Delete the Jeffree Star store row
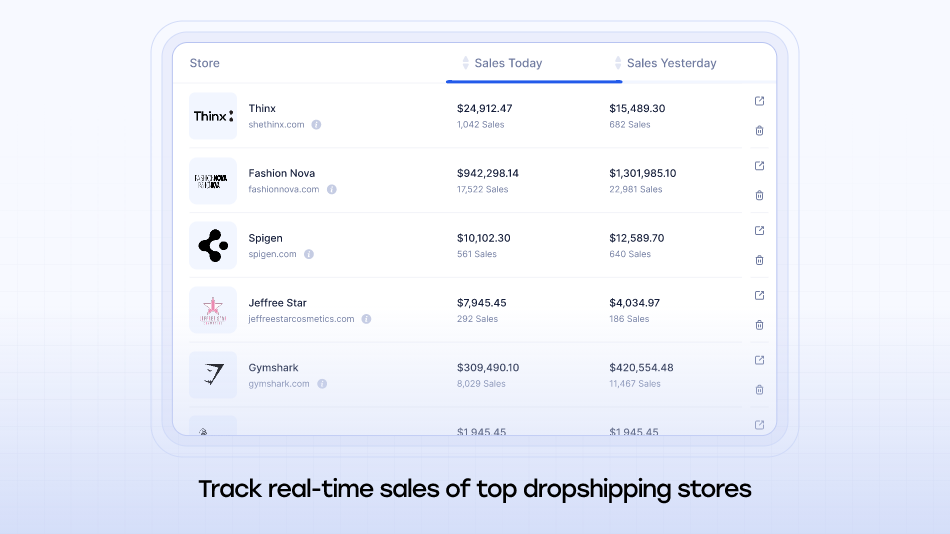950x534 pixels. click(x=759, y=325)
